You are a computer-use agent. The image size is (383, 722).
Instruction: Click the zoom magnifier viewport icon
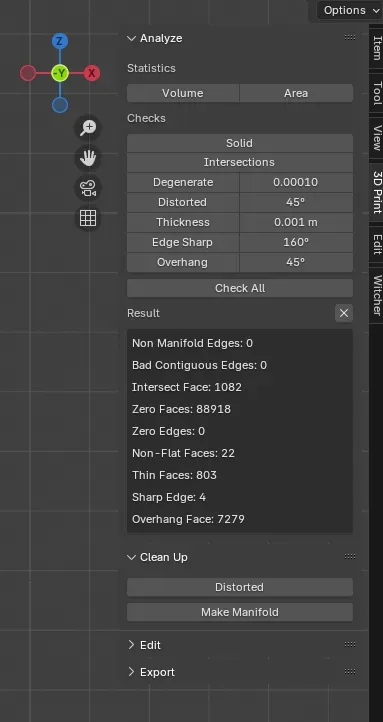pyautogui.click(x=88, y=128)
